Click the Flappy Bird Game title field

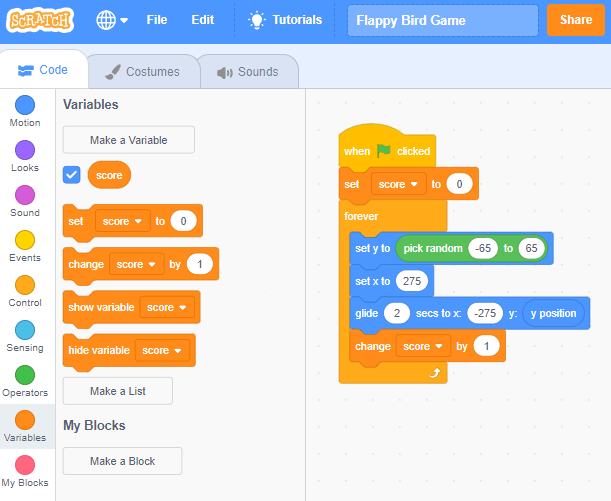click(441, 20)
